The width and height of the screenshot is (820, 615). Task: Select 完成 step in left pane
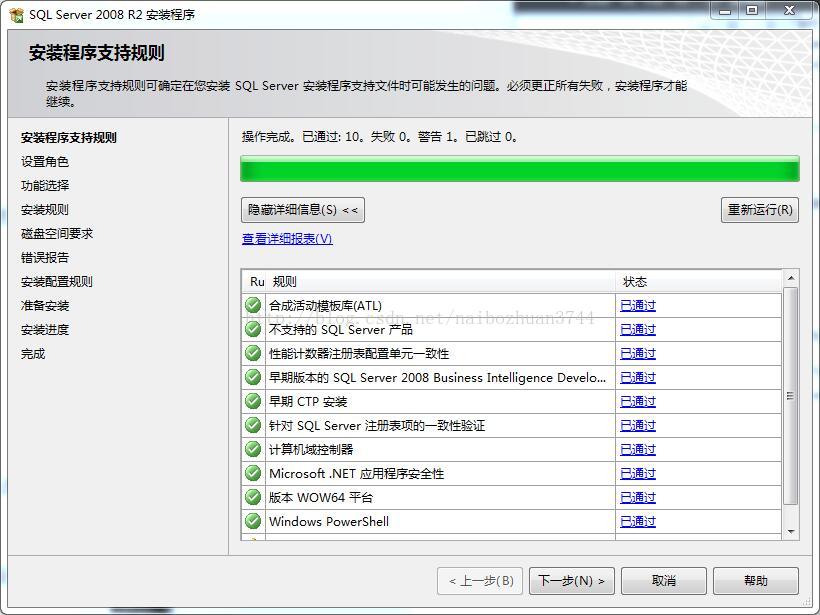pos(33,354)
